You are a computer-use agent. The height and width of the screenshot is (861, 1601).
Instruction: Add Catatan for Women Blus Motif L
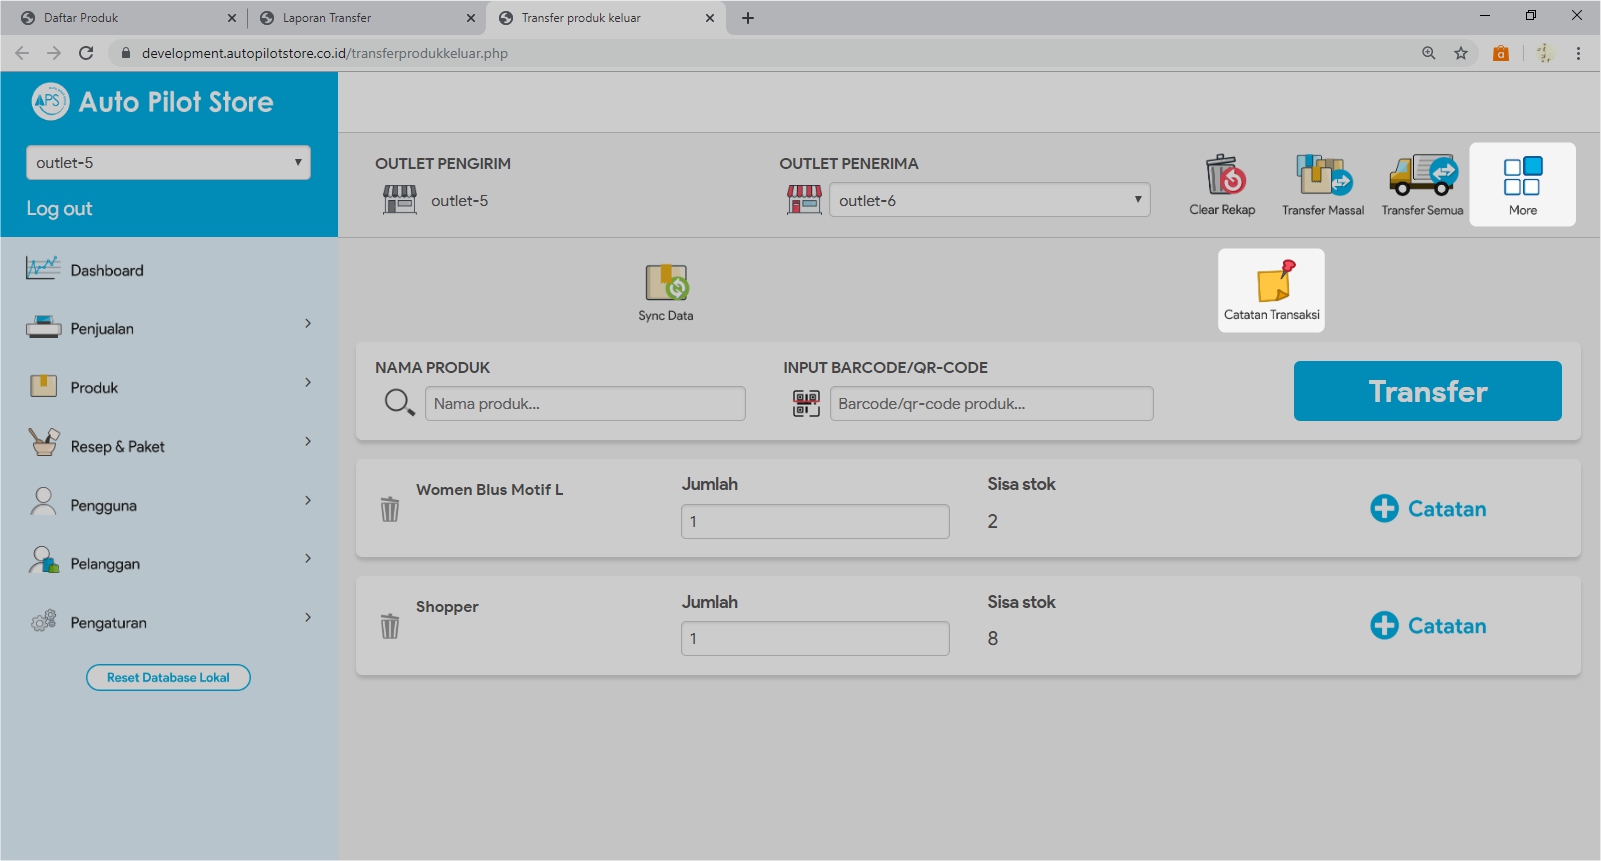1428,509
